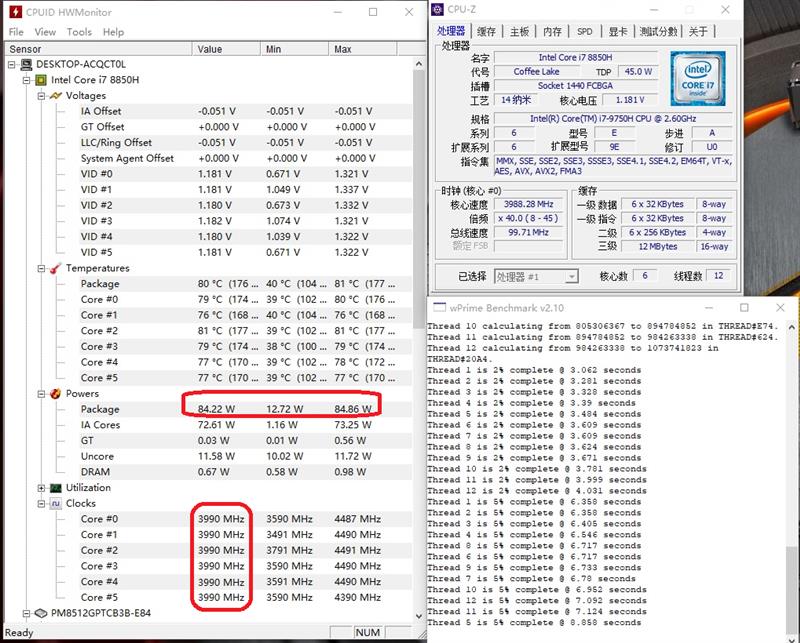Open the View menu in HWMonitor

(x=46, y=32)
